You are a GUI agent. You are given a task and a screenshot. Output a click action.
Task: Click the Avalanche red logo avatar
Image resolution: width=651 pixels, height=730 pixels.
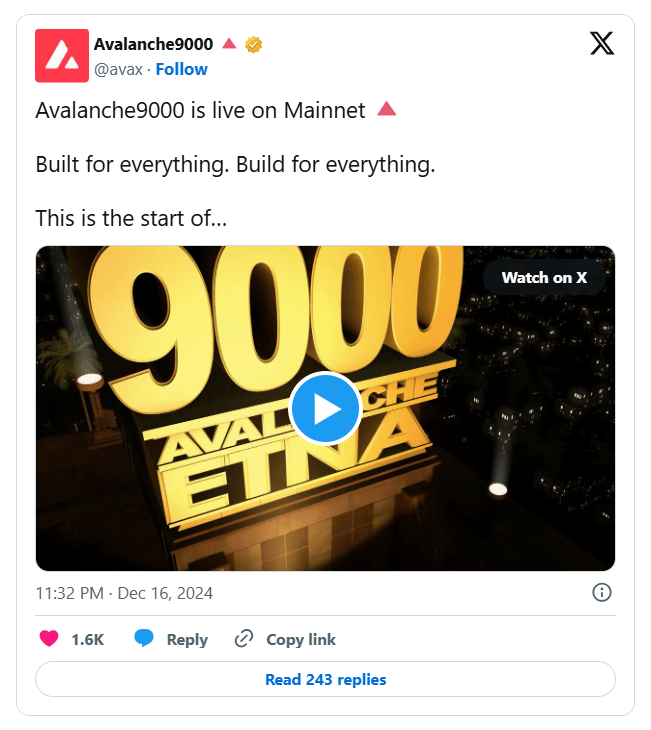pos(62,56)
